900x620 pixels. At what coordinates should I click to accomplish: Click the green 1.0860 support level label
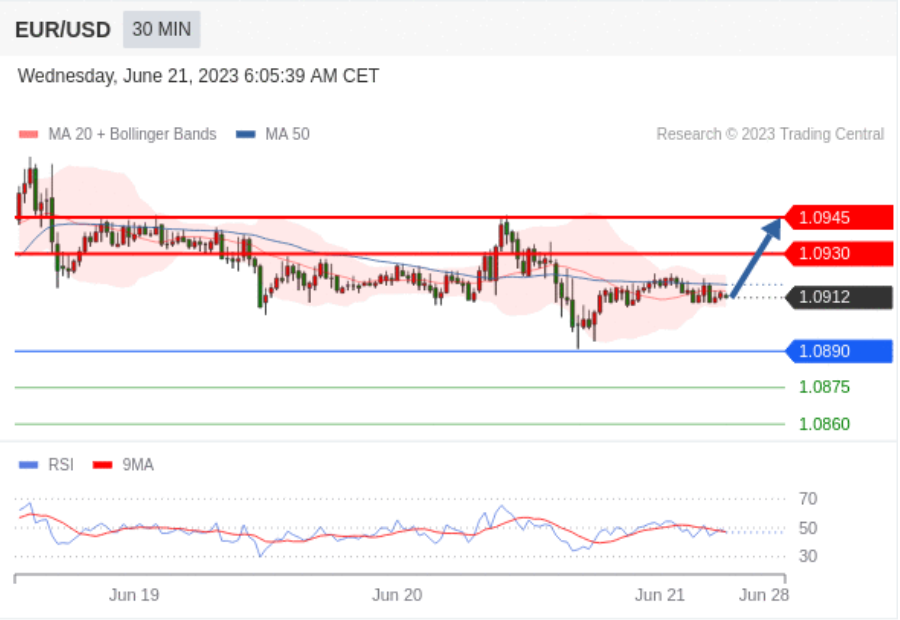coord(824,424)
